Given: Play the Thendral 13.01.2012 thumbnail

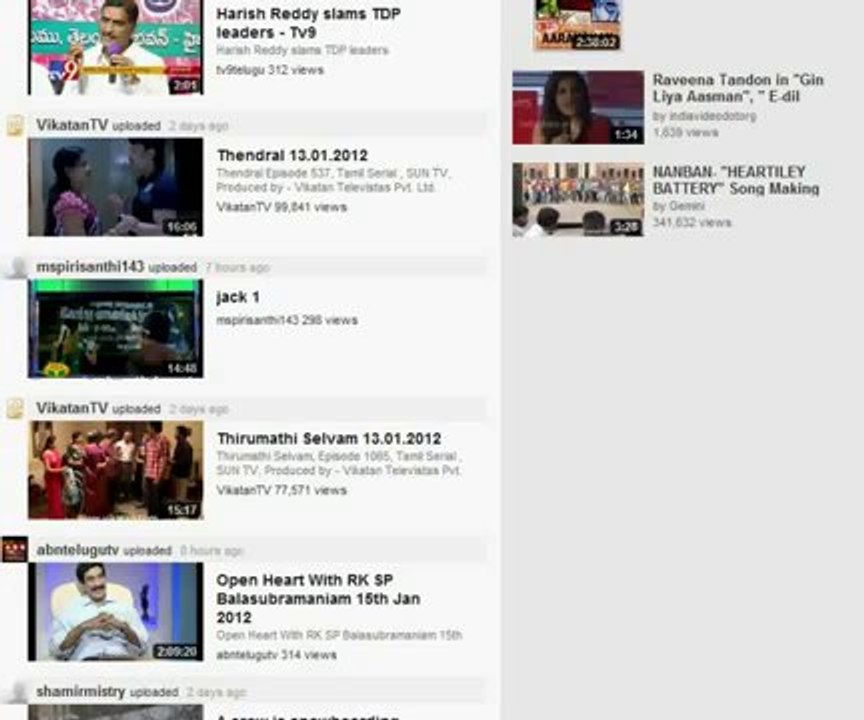Looking at the screenshot, I should [x=116, y=187].
